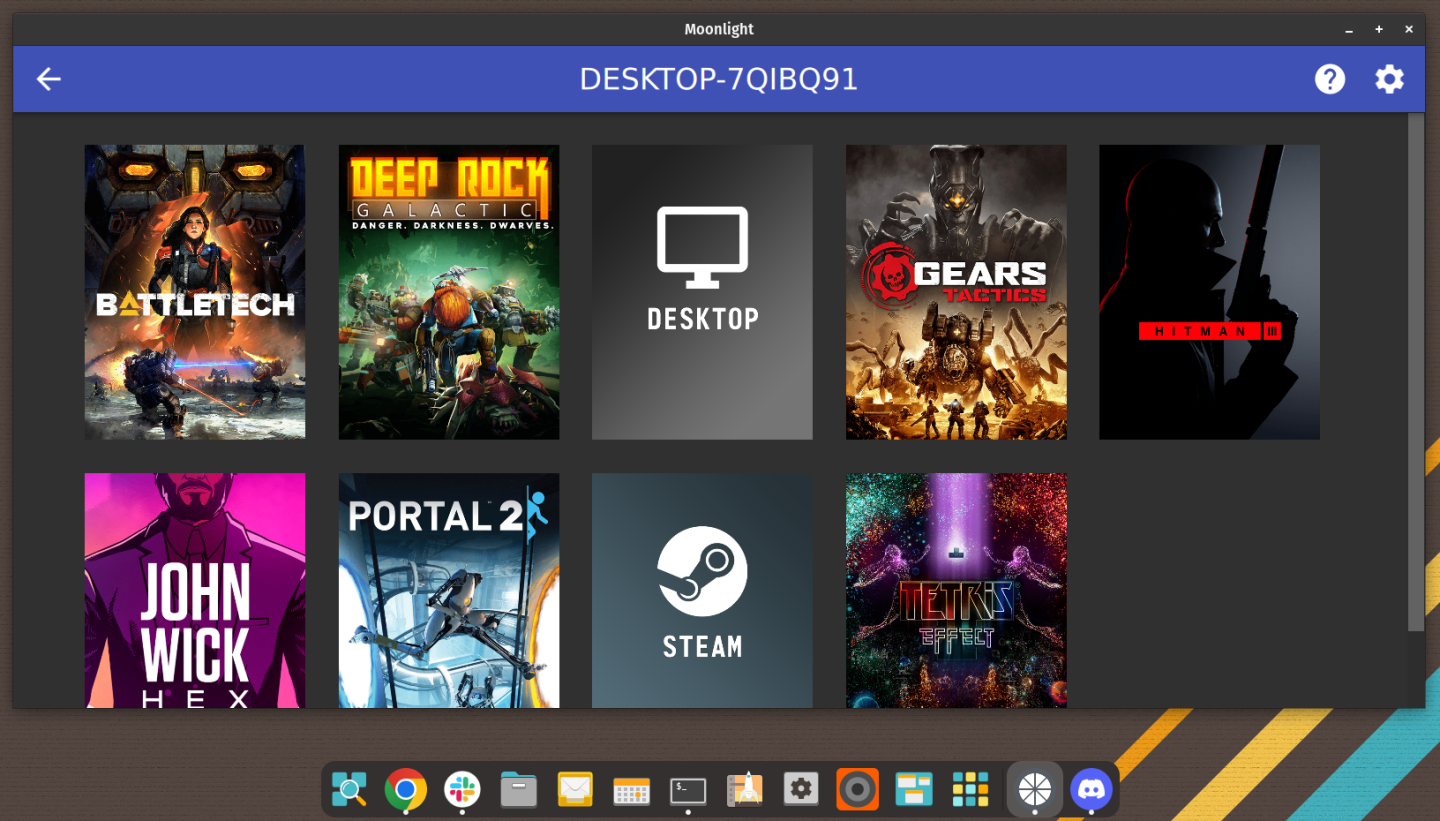Go back to the computer list

click(x=48, y=79)
